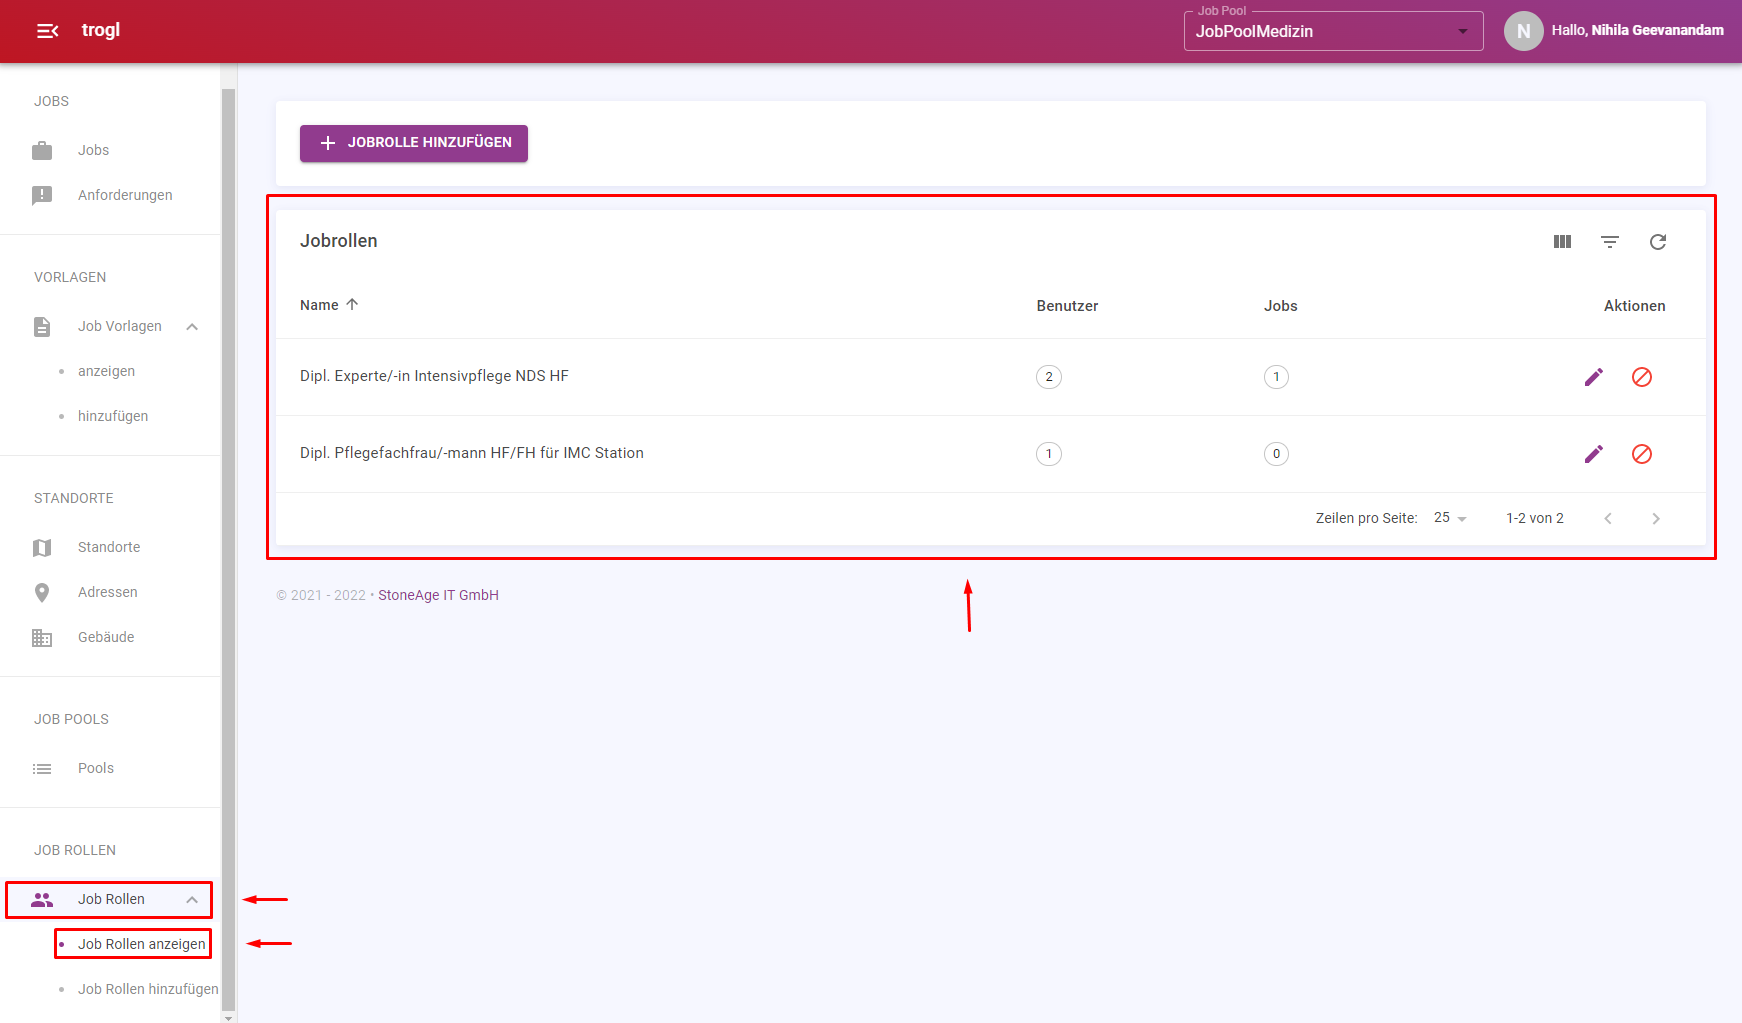This screenshot has width=1742, height=1023.
Task: Open the rows per page dropdown 25
Action: (x=1450, y=518)
